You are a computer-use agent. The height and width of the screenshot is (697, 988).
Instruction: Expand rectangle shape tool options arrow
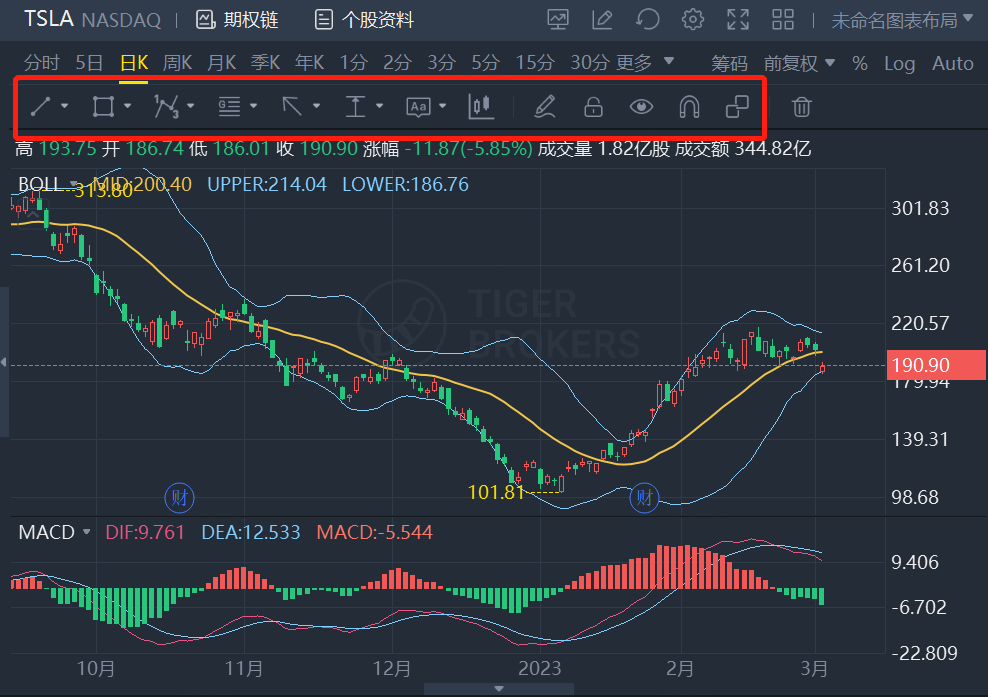tap(127, 107)
